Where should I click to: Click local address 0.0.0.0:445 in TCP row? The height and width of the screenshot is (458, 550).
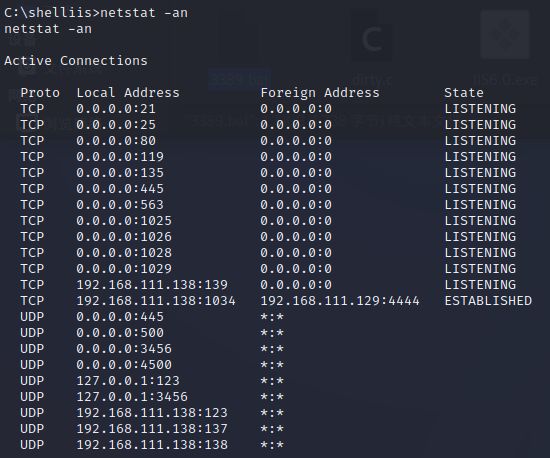click(x=120, y=189)
